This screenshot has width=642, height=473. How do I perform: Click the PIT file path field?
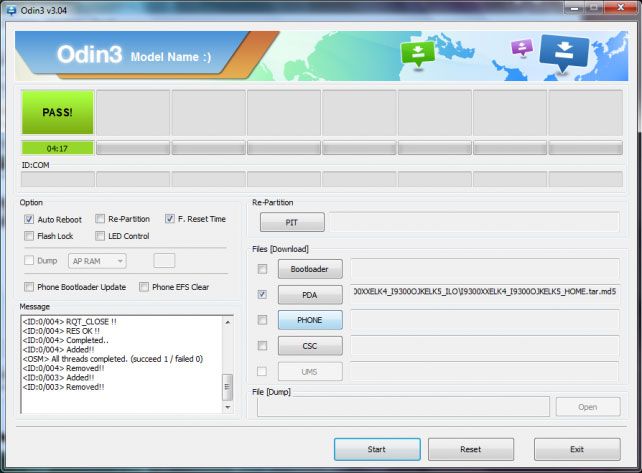coord(475,222)
